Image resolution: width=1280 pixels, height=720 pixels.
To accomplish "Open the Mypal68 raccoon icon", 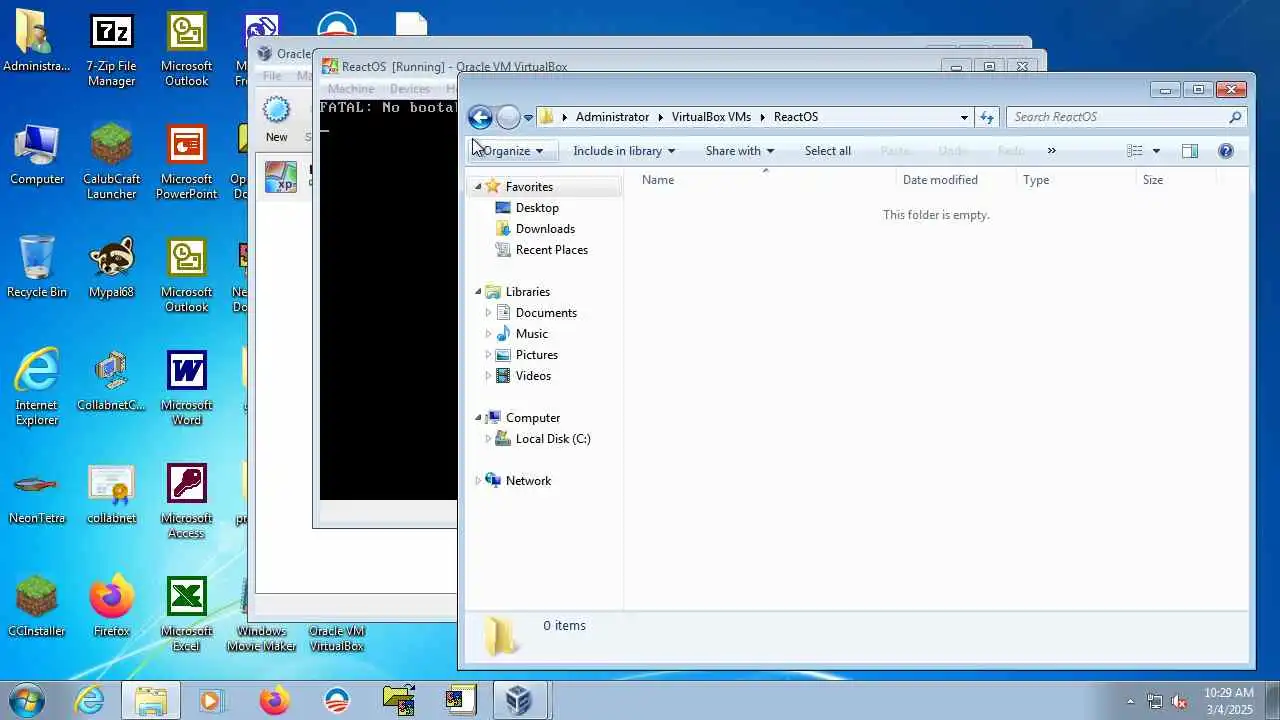I will point(111,267).
